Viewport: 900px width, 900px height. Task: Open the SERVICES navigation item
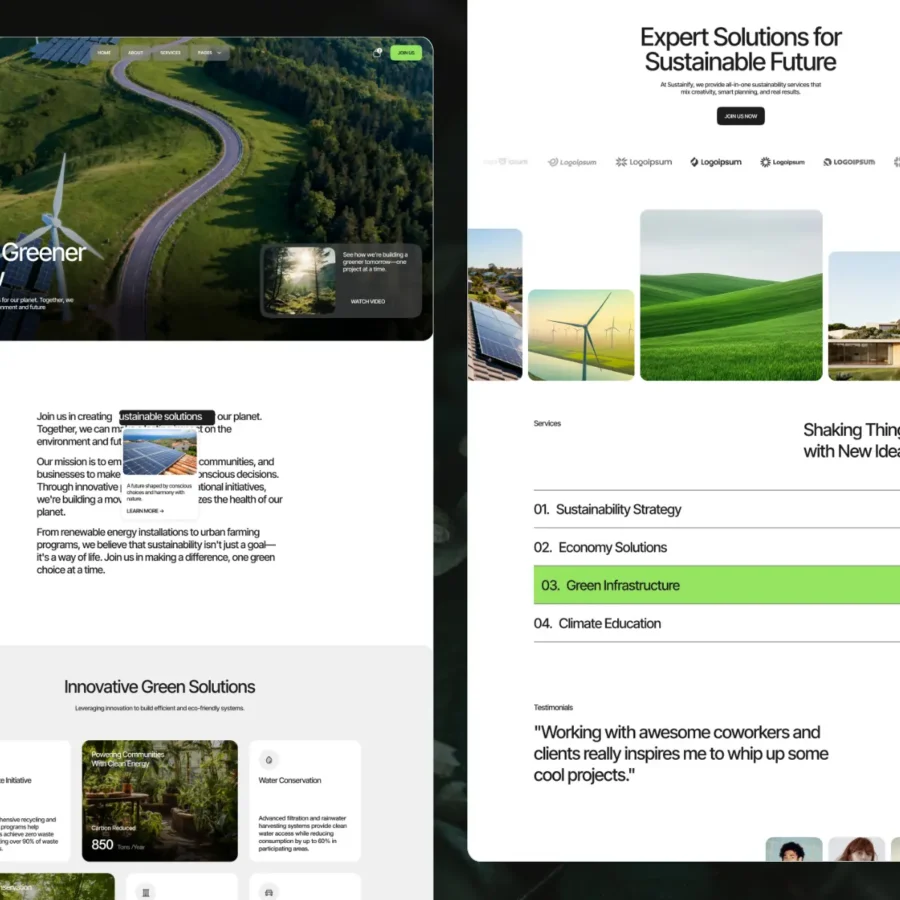(170, 53)
